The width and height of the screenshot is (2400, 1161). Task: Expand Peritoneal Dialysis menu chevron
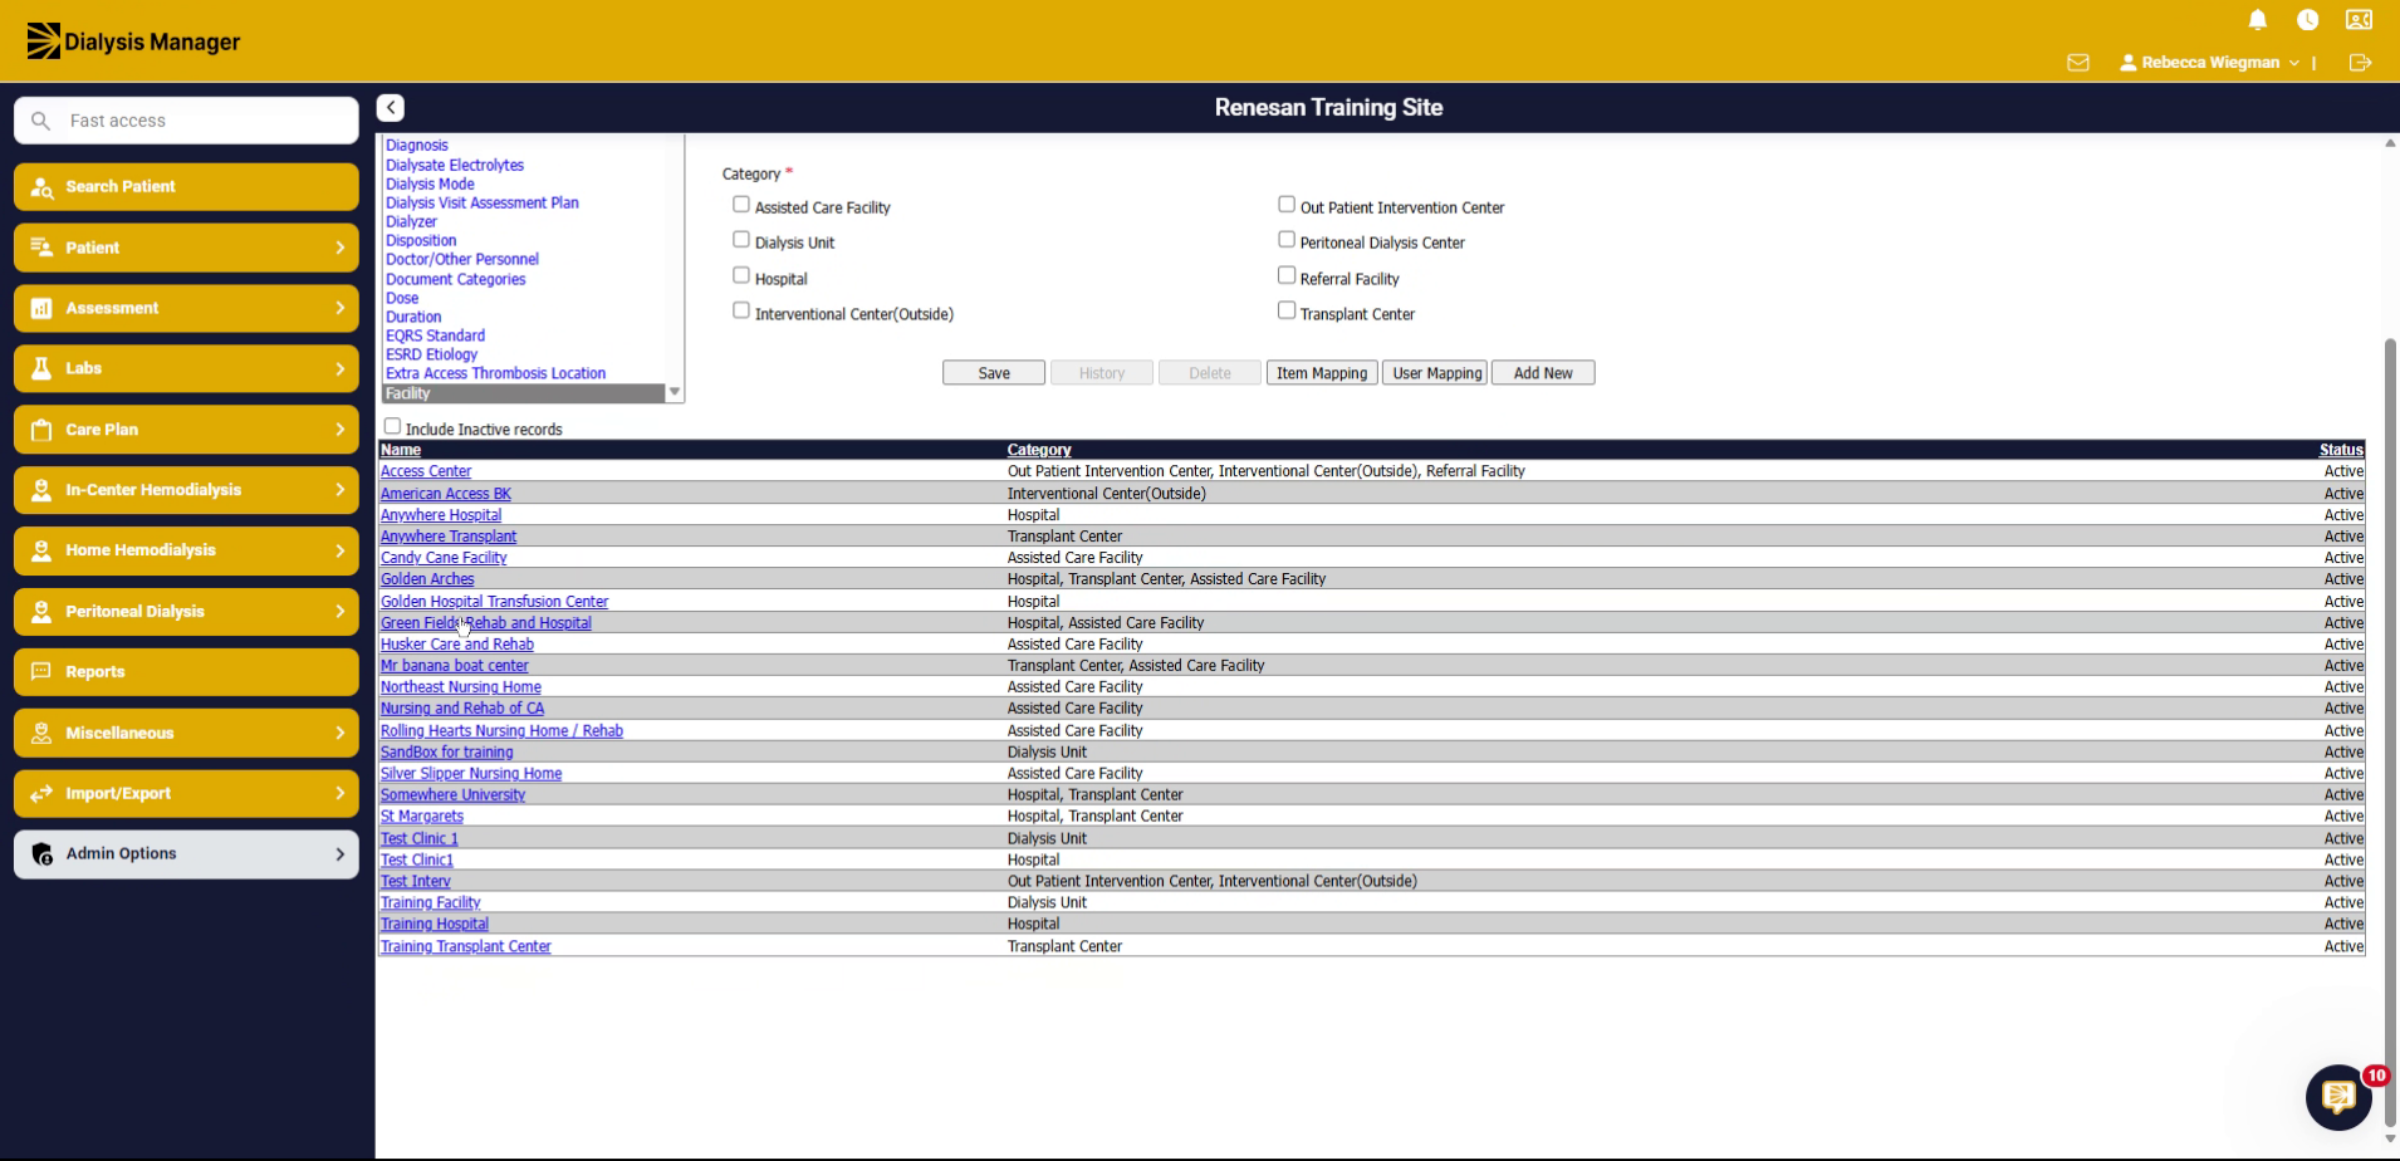(340, 611)
